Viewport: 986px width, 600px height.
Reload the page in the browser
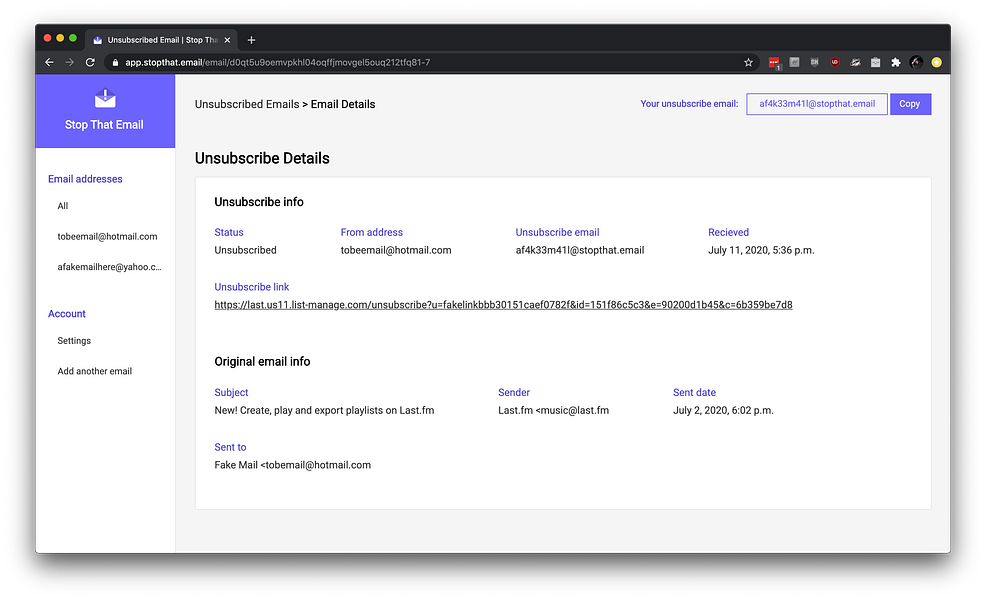point(90,62)
